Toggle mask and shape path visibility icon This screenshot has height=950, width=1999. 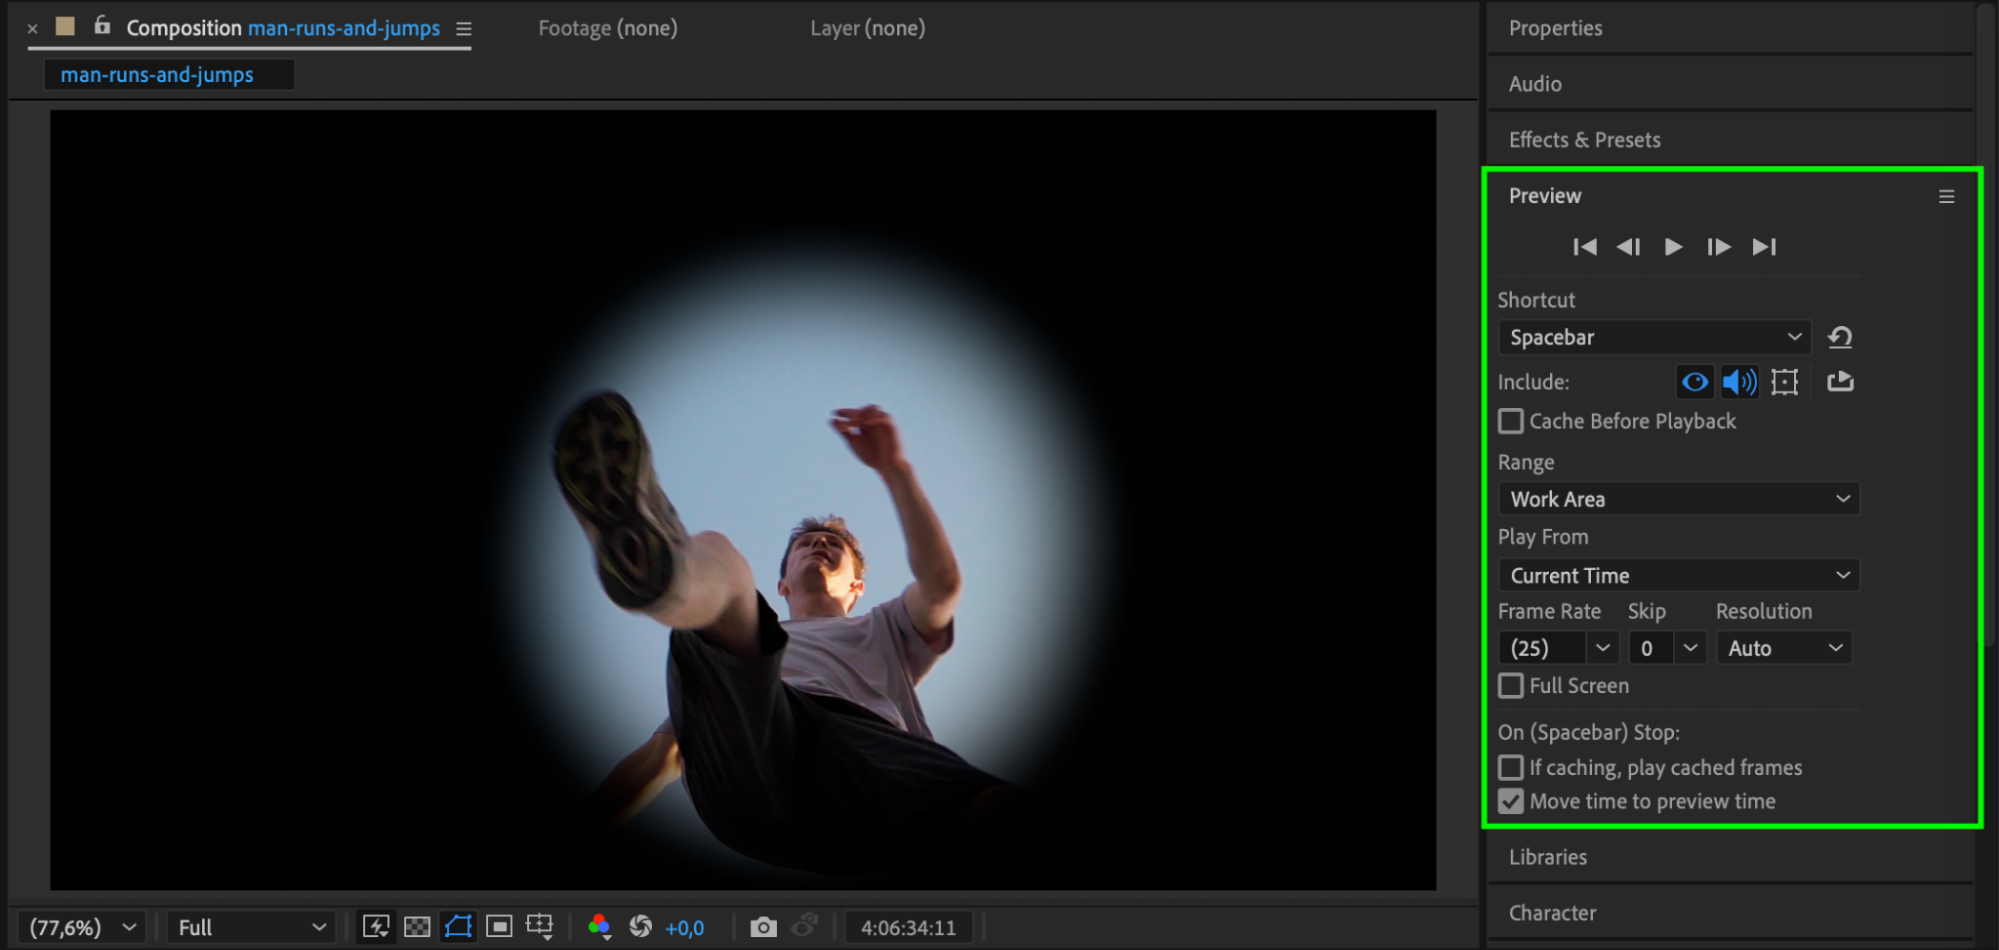point(458,927)
